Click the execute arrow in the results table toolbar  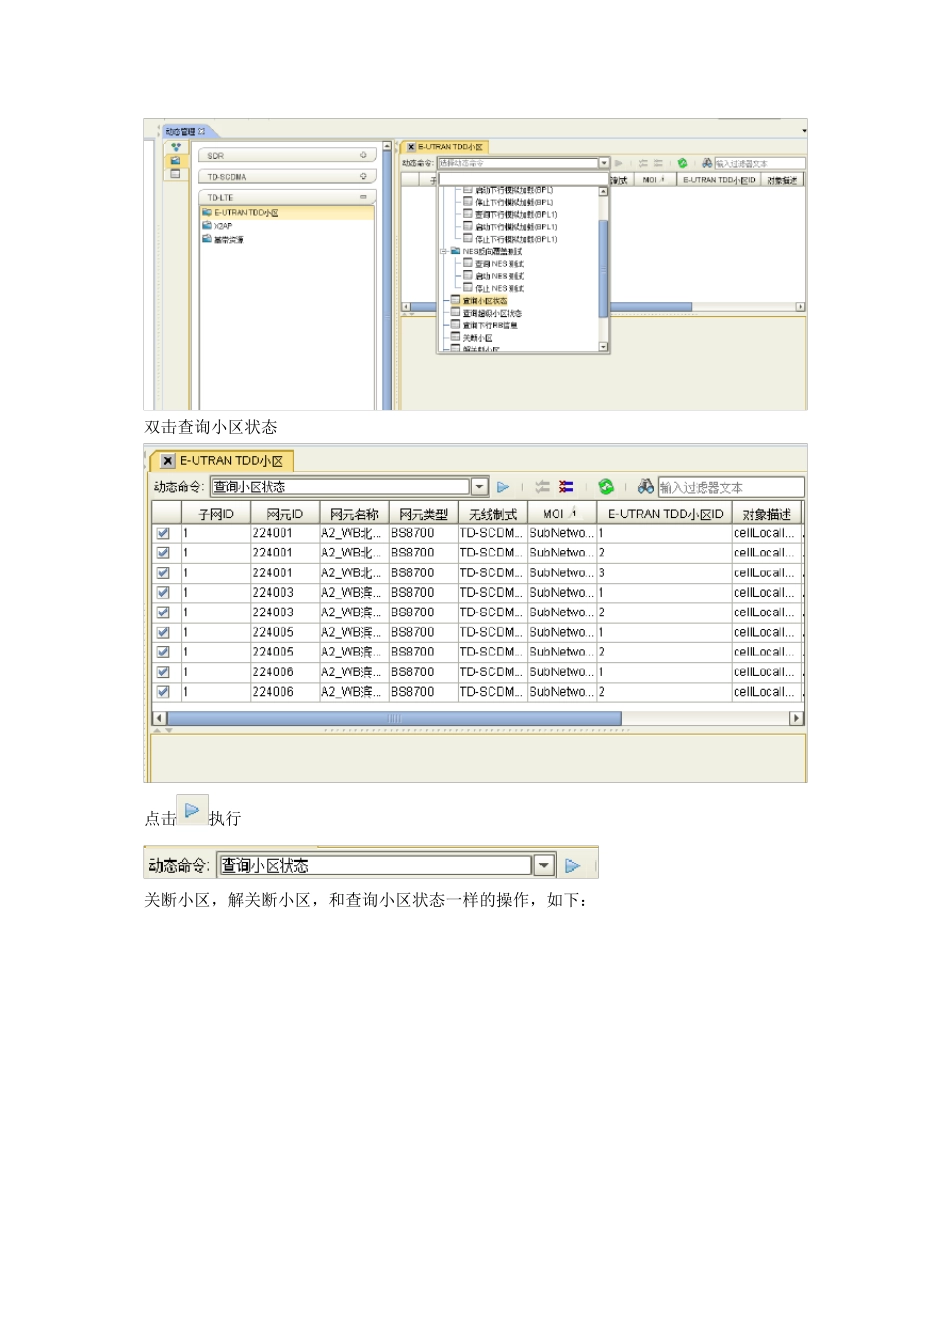click(x=503, y=487)
